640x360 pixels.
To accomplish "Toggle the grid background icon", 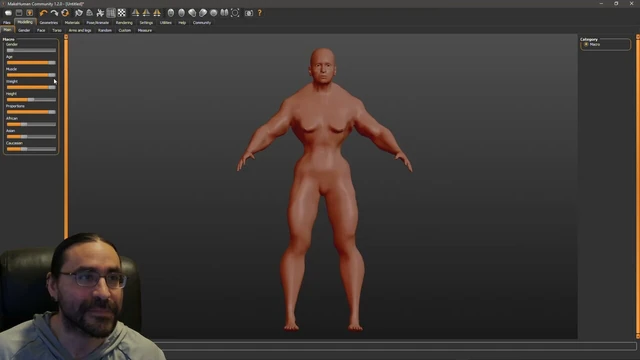I will click(x=111, y=13).
